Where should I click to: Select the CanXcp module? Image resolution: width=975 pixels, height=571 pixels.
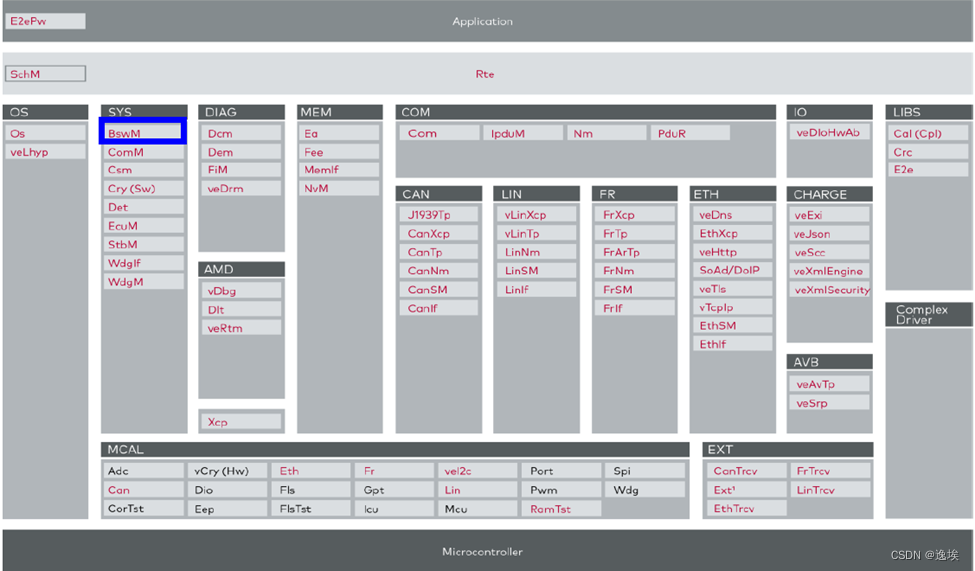tap(438, 233)
